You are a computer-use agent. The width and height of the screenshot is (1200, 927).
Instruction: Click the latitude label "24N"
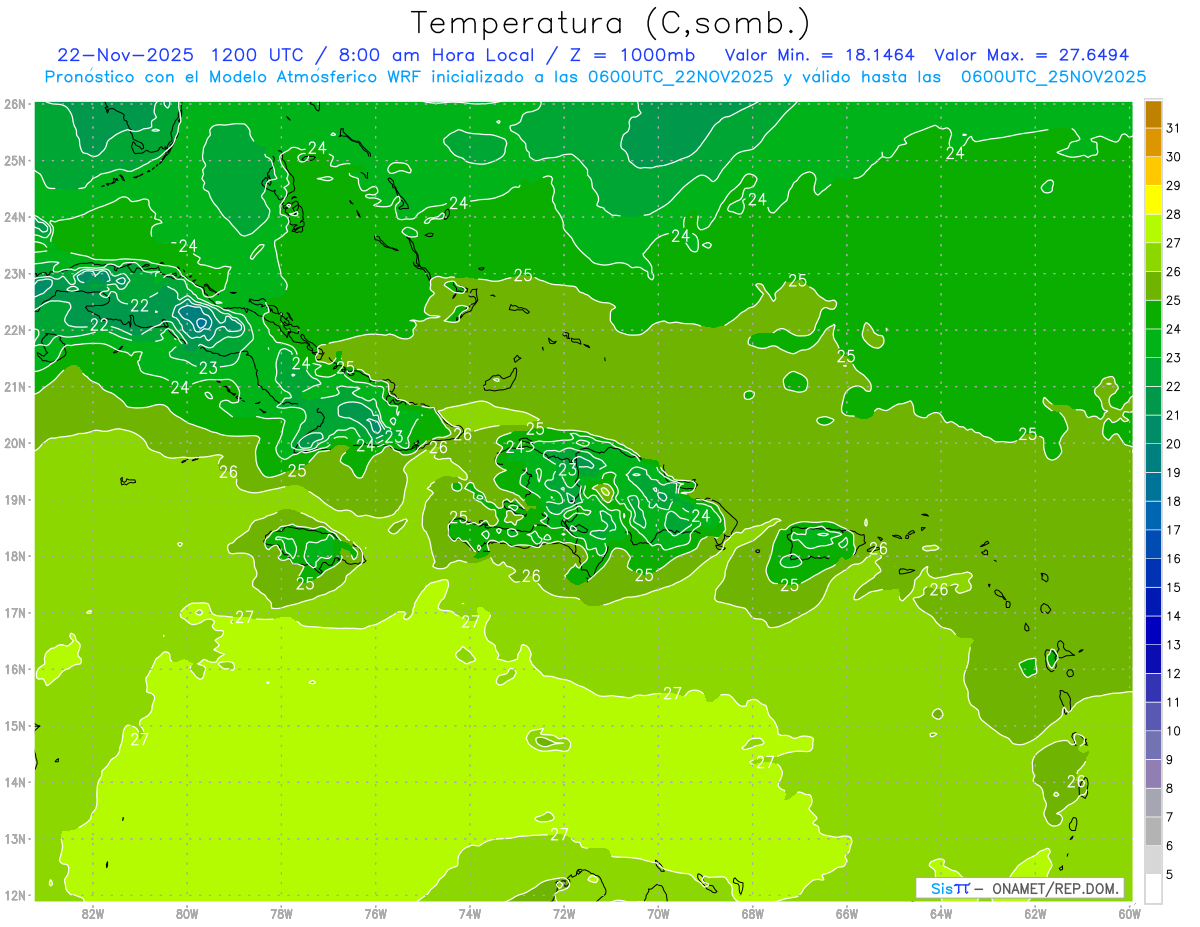tap(15, 217)
